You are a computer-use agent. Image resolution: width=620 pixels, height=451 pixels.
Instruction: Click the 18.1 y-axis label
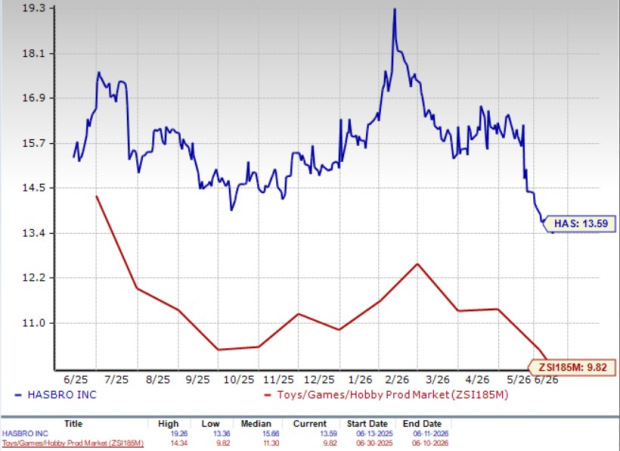33,53
